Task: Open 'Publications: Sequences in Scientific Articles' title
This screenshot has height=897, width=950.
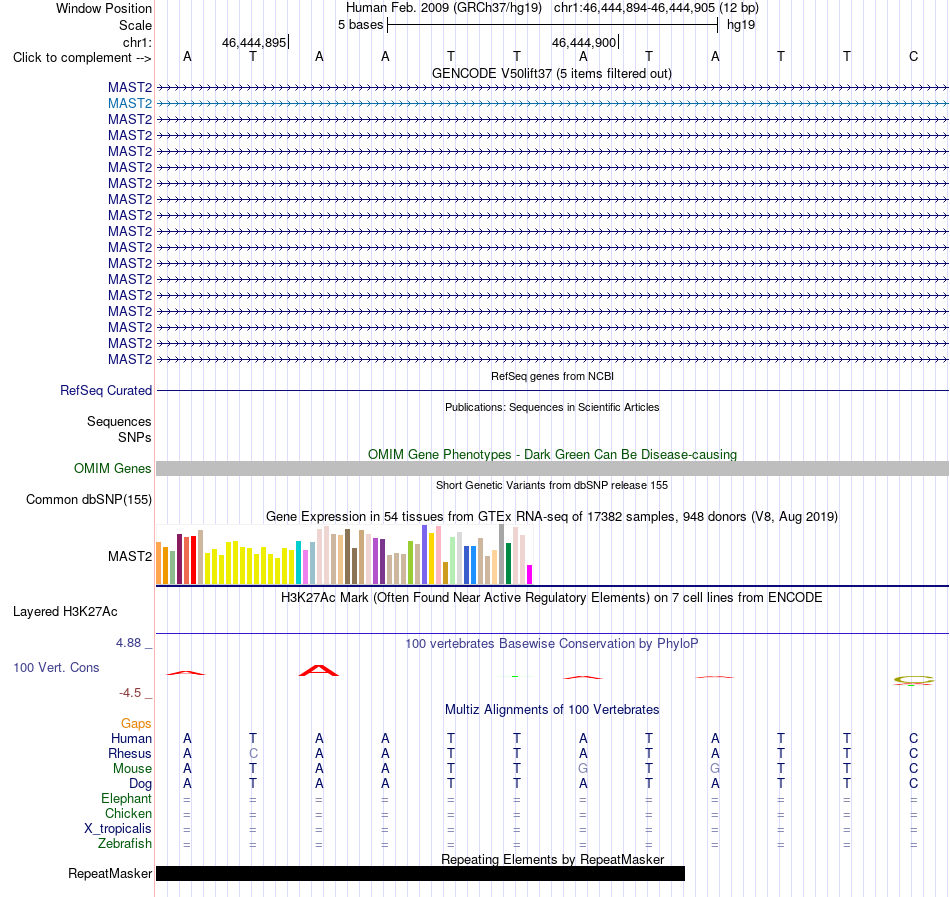Action: [552, 407]
